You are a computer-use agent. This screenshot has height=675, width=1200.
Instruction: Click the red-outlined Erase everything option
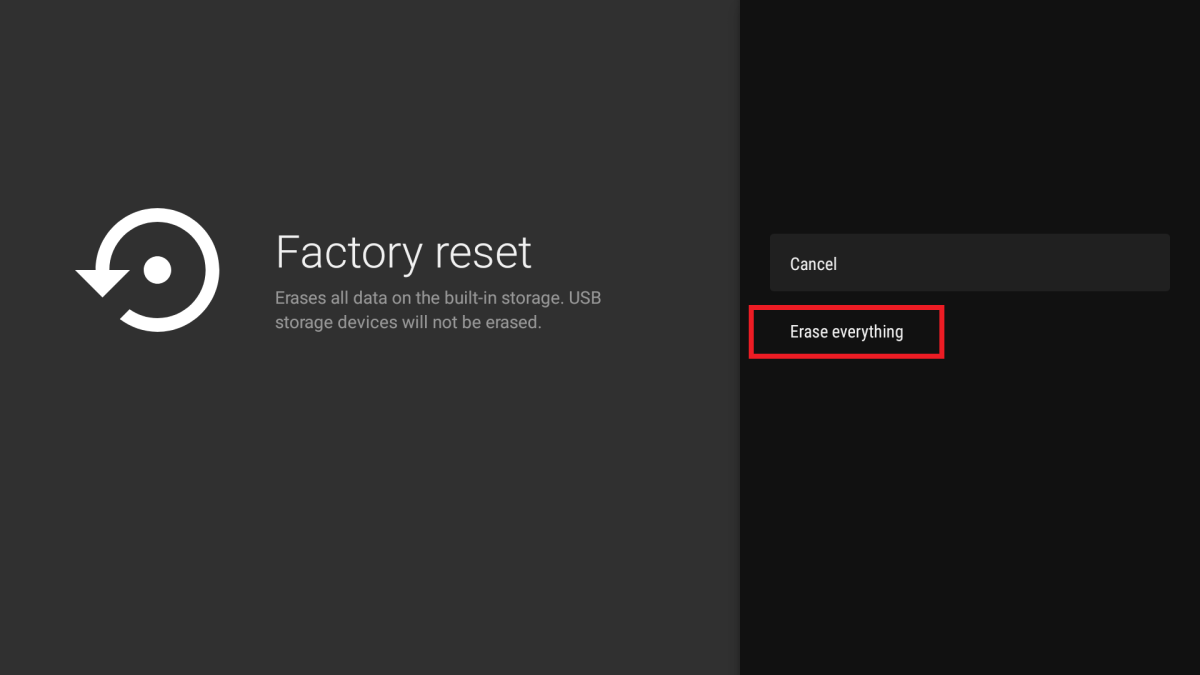click(846, 331)
